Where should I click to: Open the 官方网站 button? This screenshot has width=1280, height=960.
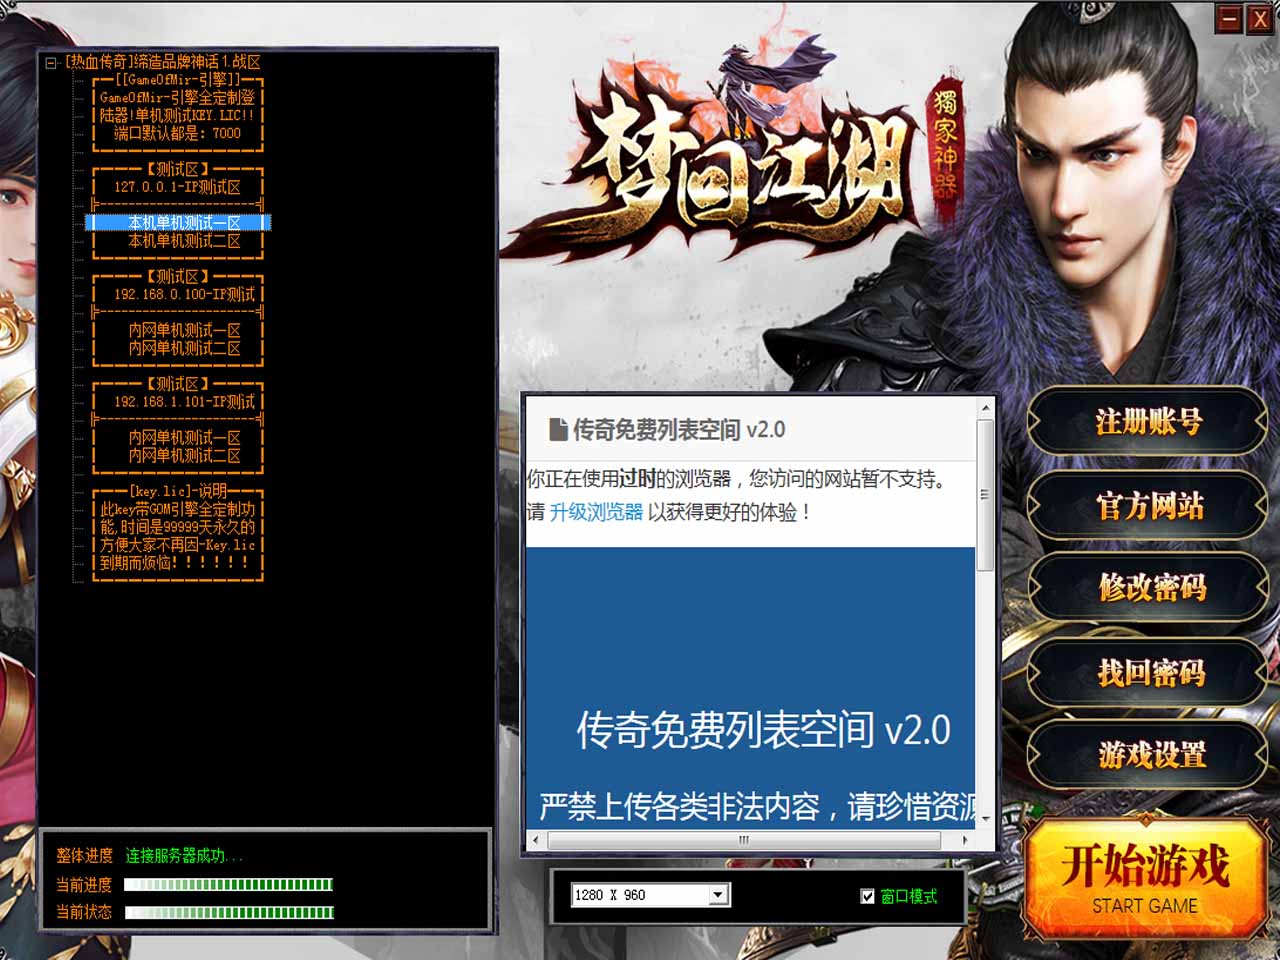pos(1148,506)
